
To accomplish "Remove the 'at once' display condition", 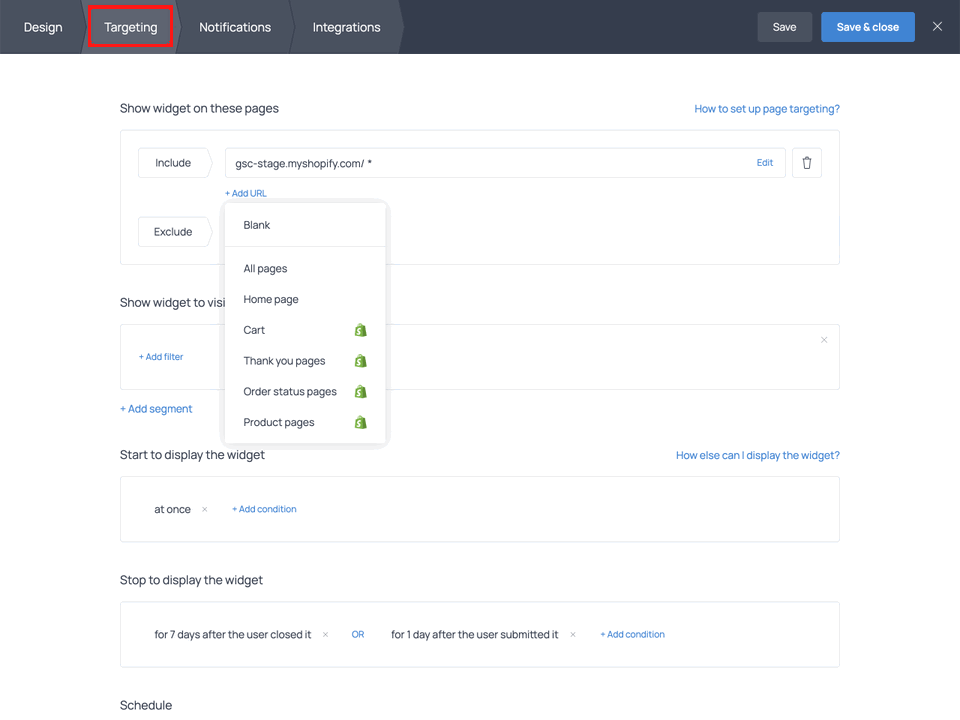I will pos(204,509).
